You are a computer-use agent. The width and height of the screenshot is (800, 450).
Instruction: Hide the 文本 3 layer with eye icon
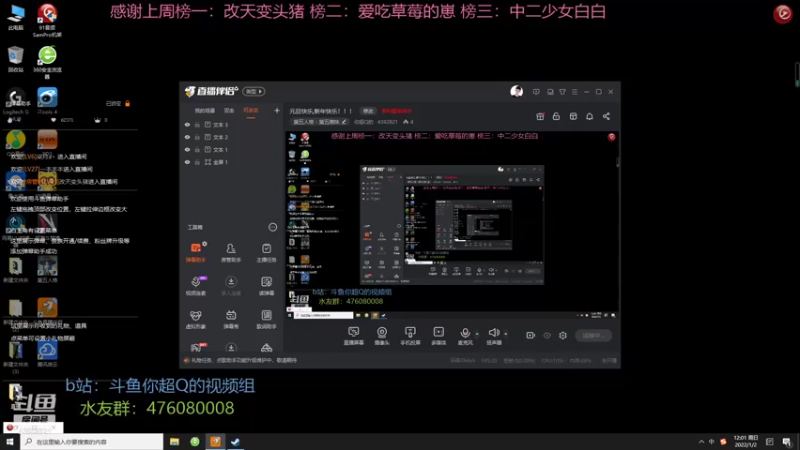point(187,124)
